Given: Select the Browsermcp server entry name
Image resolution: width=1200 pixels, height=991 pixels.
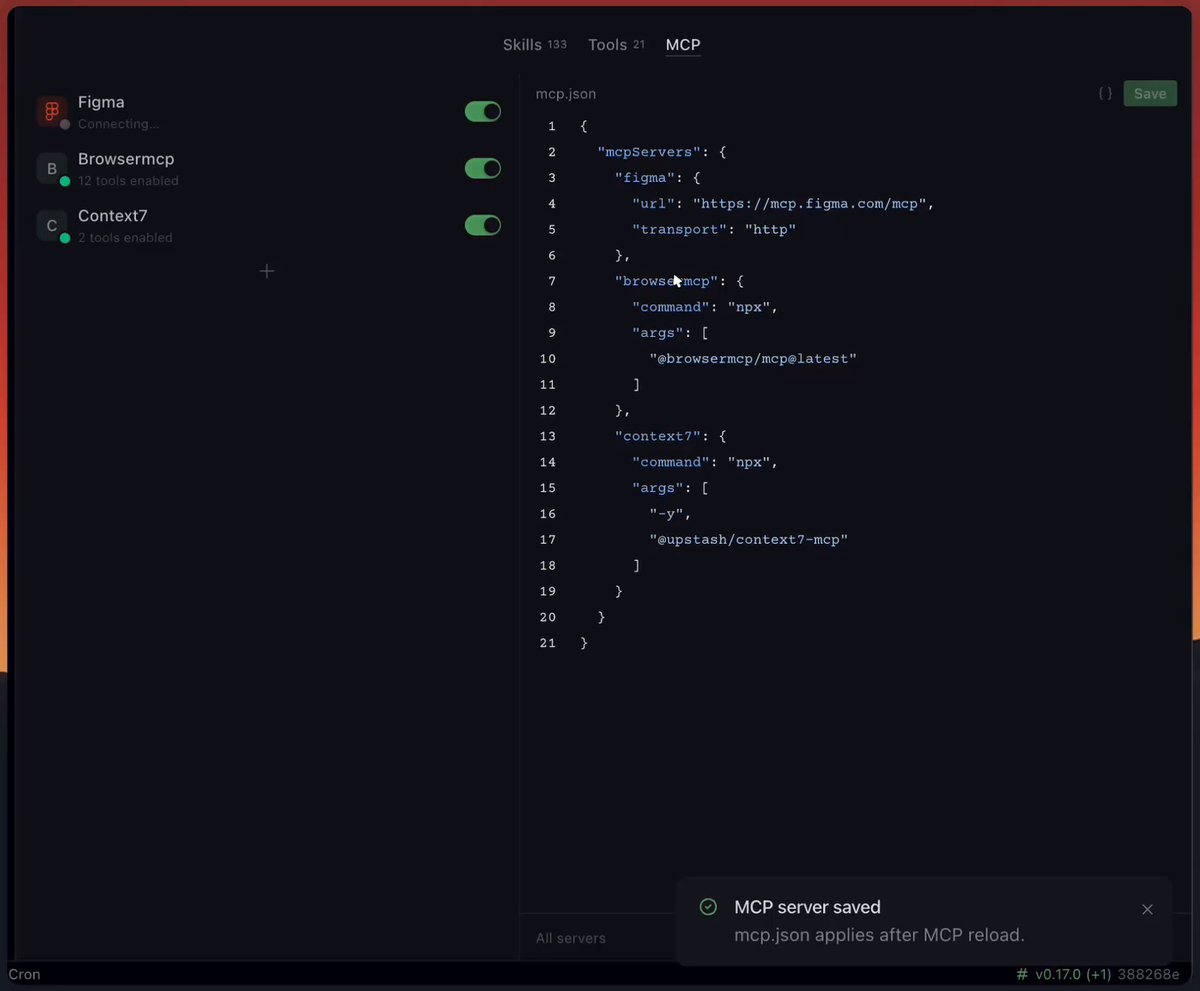Looking at the screenshot, I should point(126,159).
